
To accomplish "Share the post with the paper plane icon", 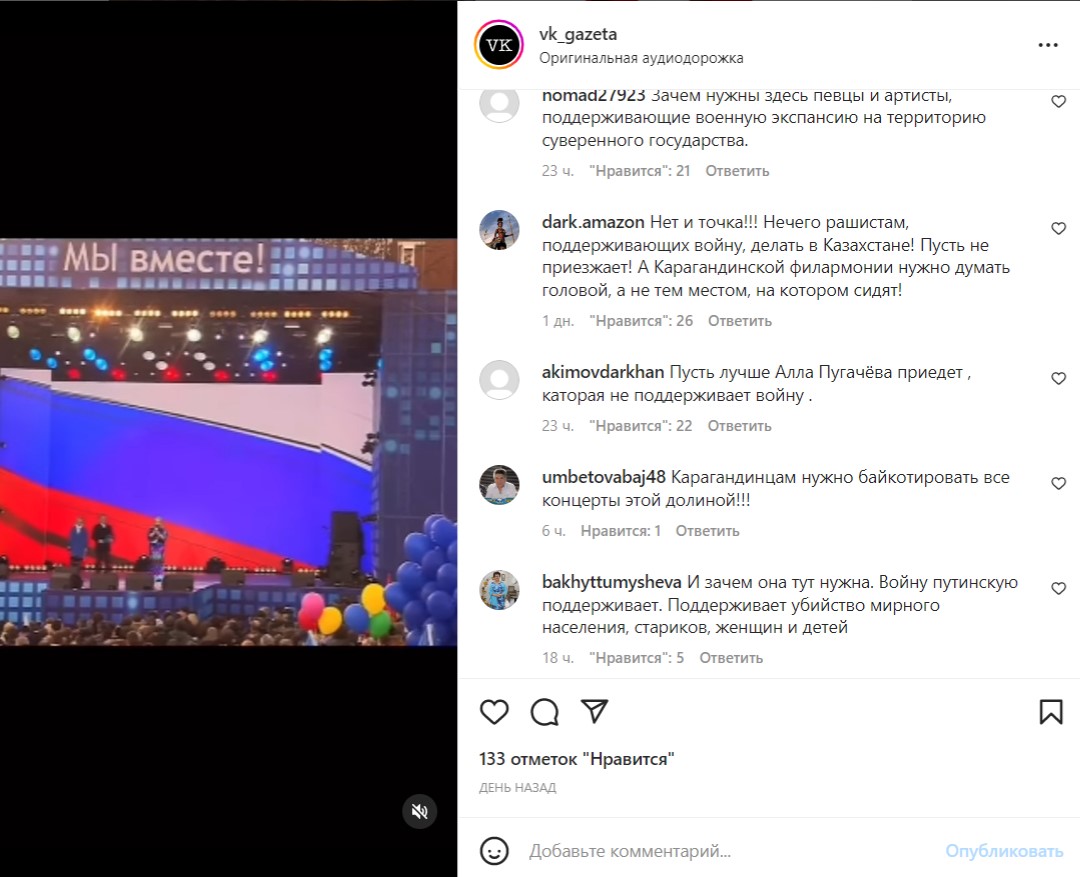I will (594, 712).
